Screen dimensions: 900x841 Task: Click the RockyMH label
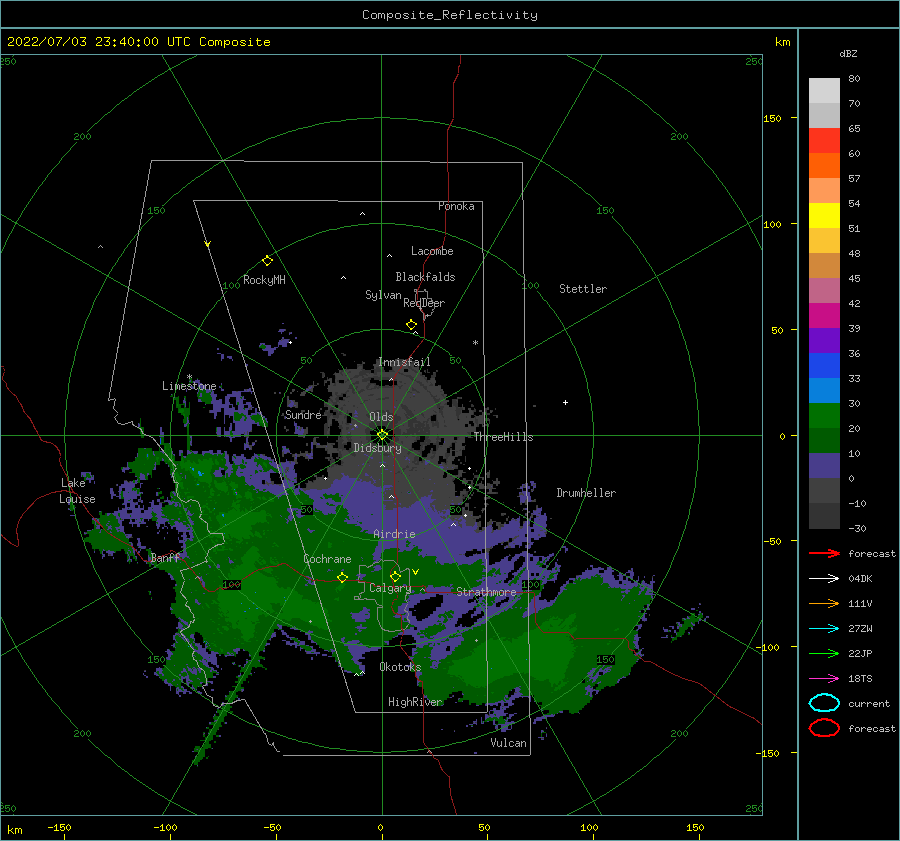point(264,280)
